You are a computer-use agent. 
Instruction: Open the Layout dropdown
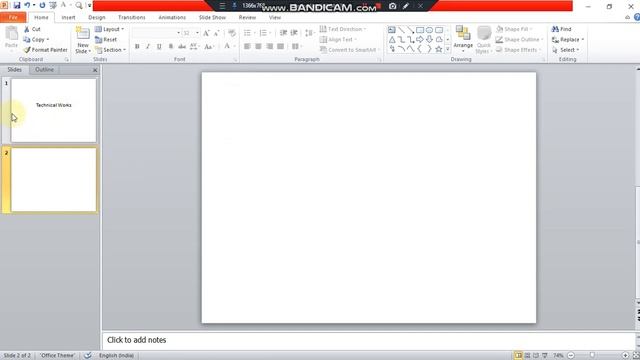[109, 29]
